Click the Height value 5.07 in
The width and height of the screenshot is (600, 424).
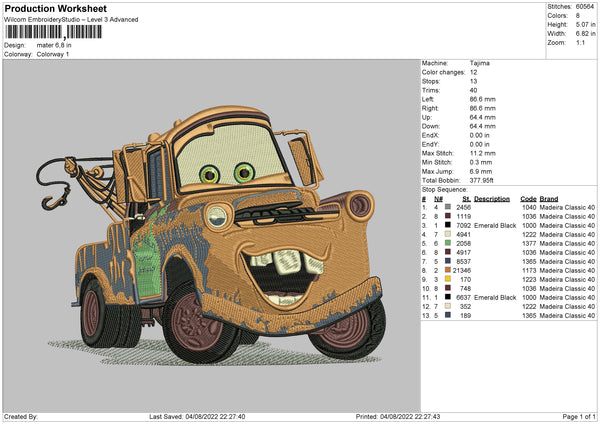pyautogui.click(x=585, y=24)
